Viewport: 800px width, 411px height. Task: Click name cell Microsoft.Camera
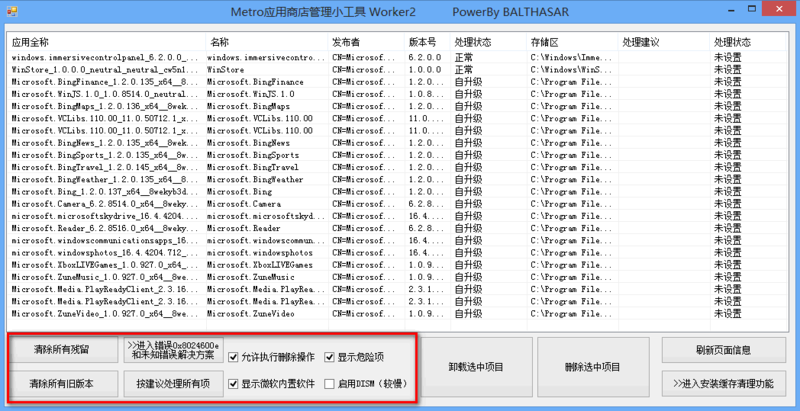244,204
